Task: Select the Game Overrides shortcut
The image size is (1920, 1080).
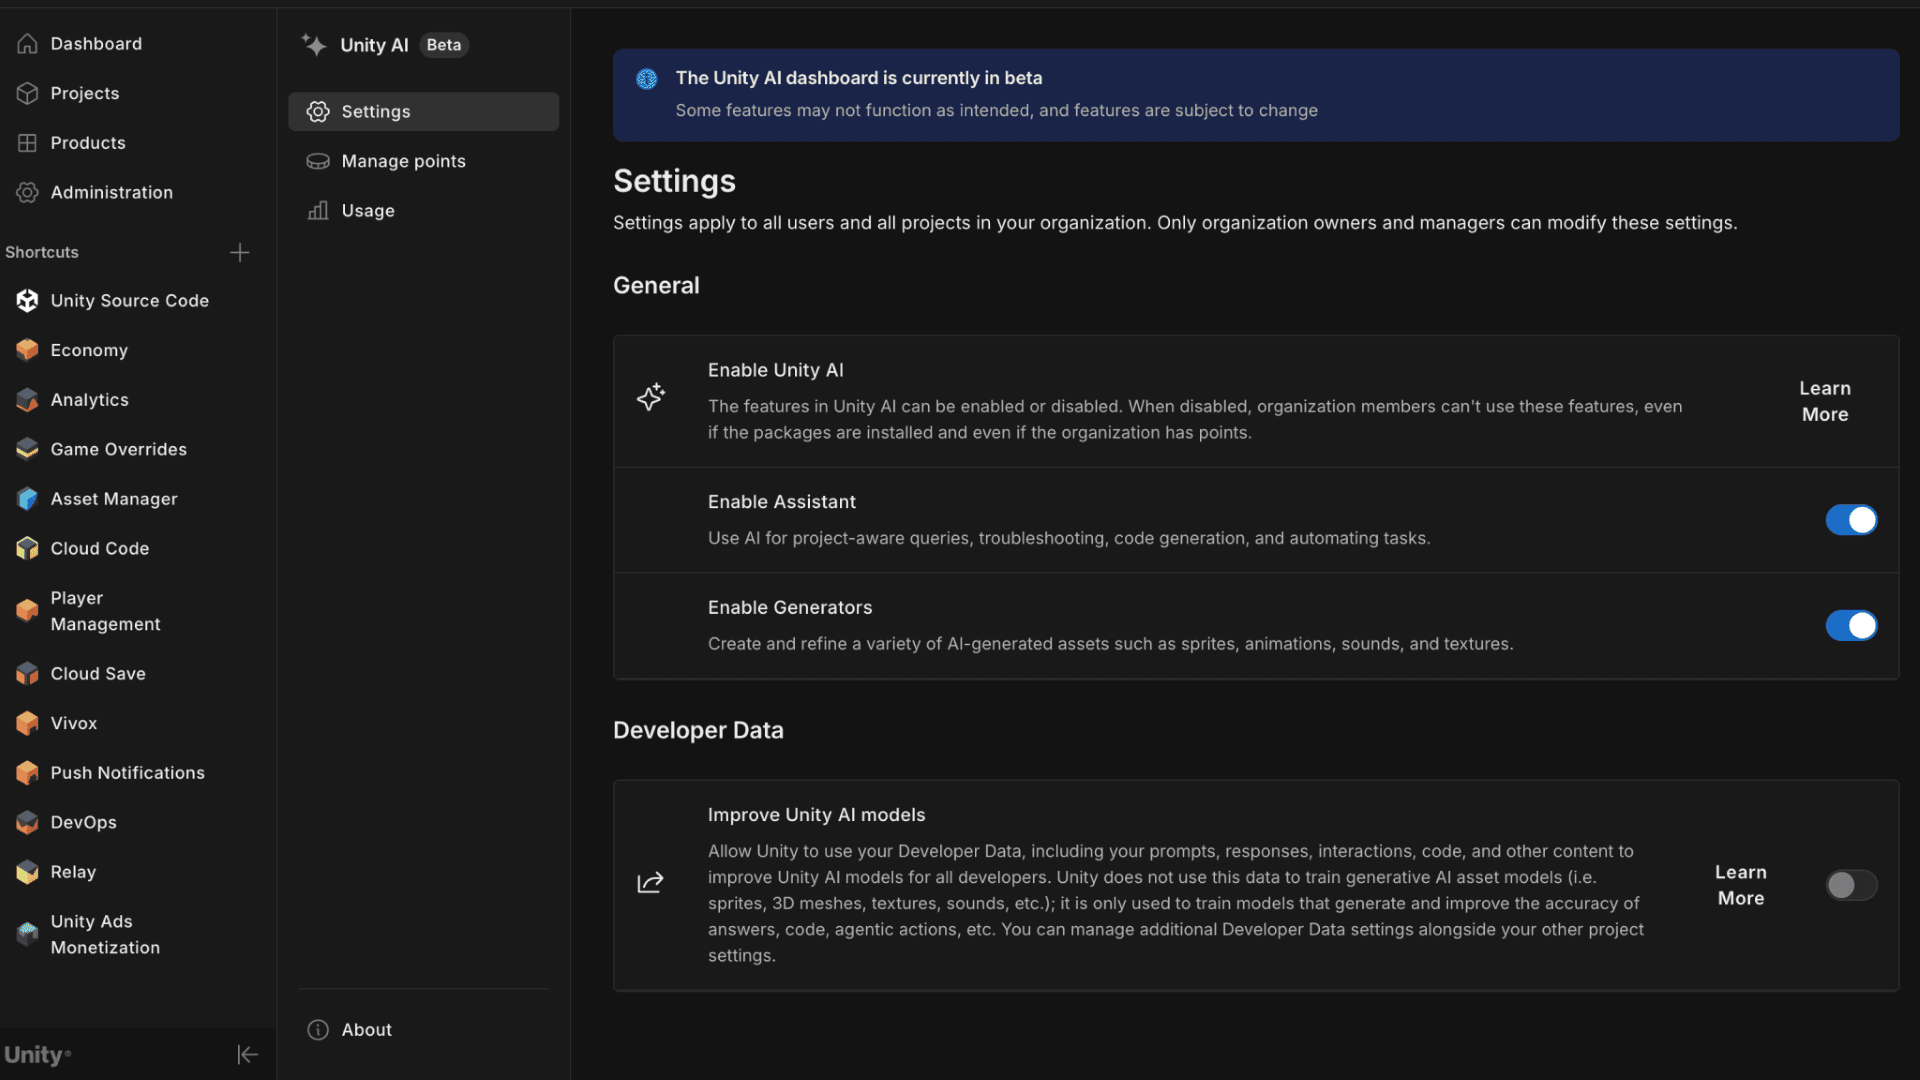Action: (x=27, y=449)
